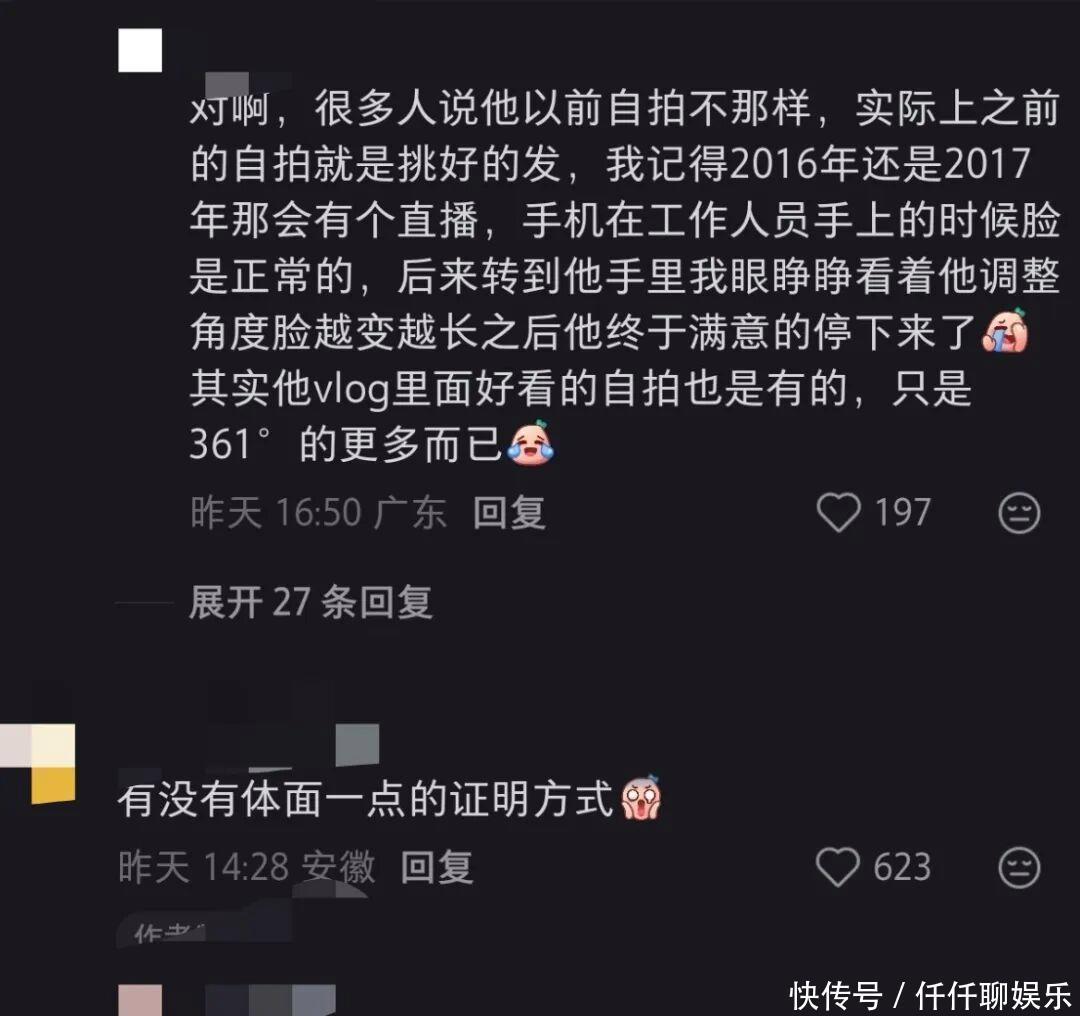Screen dimensions: 1080x1016
Task: Like the comment with 623 likes
Action: (x=838, y=867)
